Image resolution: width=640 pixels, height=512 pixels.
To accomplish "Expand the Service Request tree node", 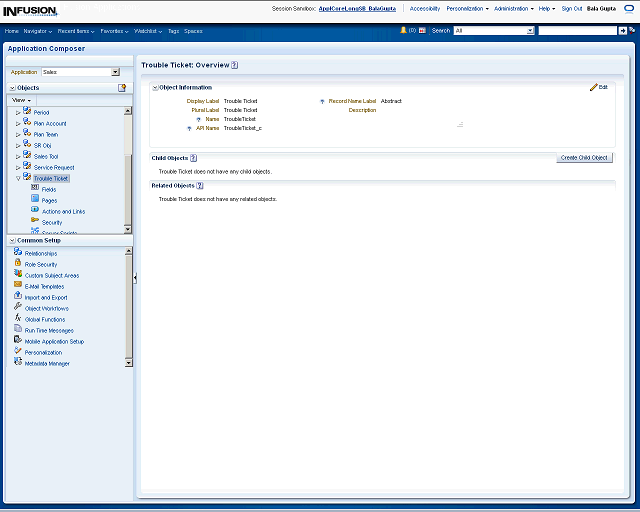I will point(18,167).
